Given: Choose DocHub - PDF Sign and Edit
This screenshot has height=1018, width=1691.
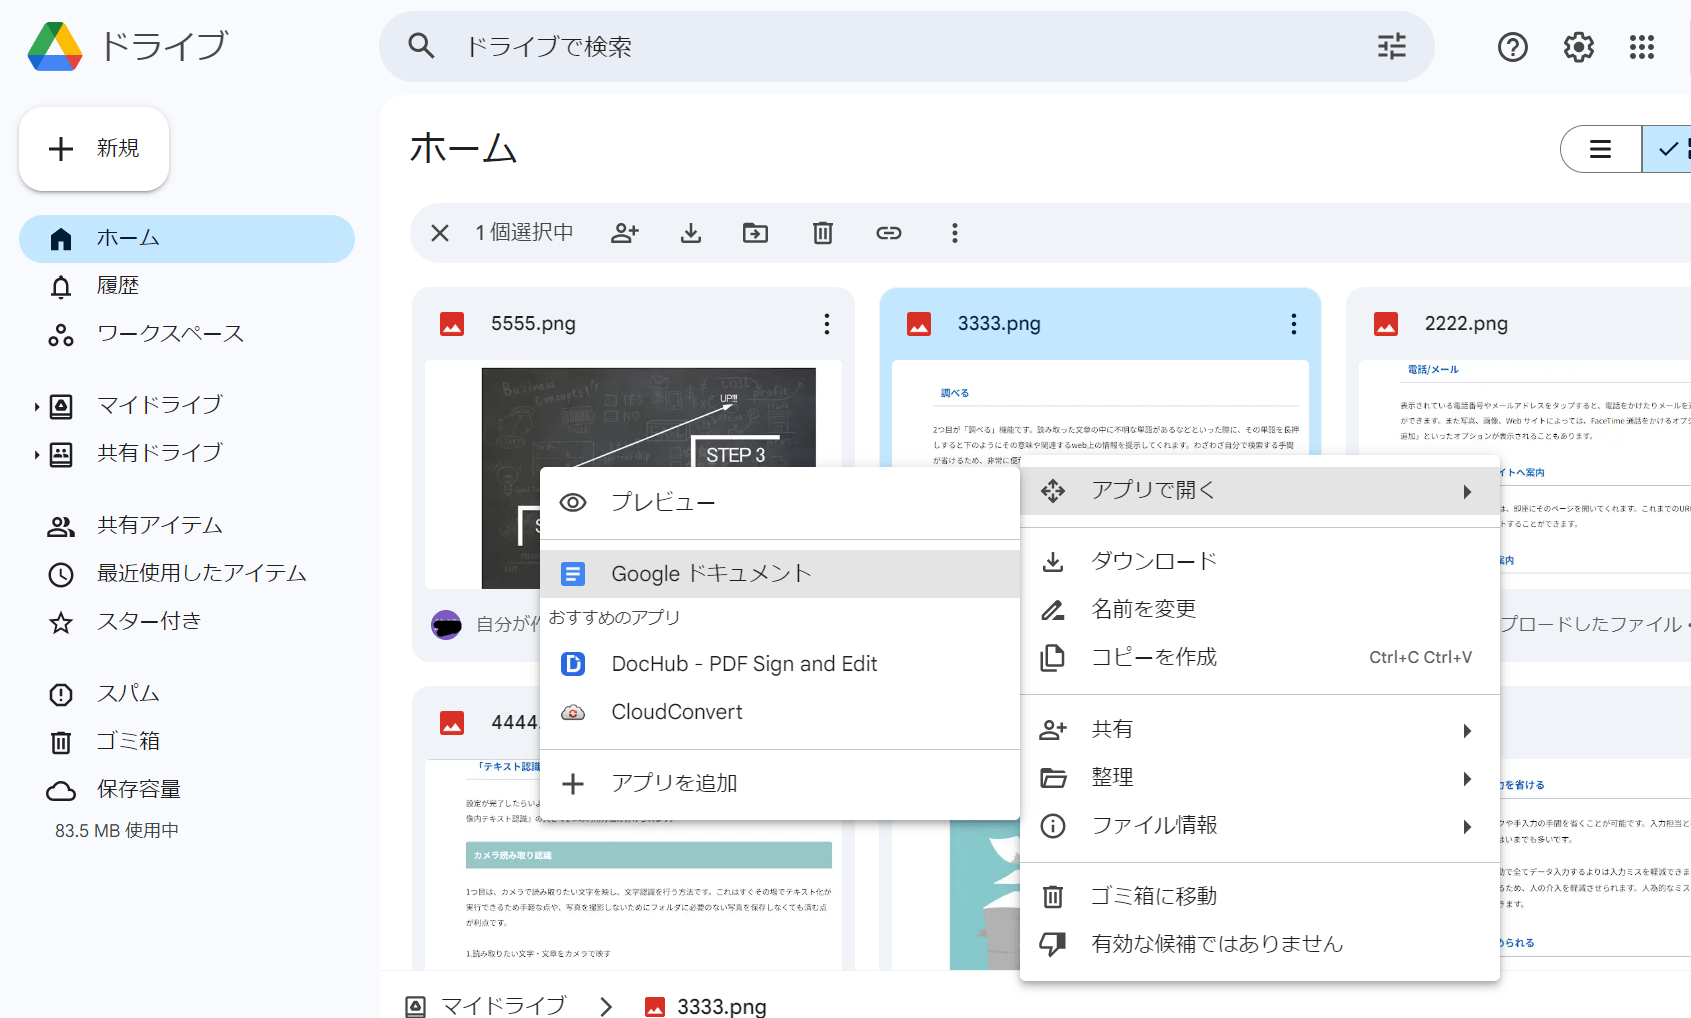Looking at the screenshot, I should 780,664.
